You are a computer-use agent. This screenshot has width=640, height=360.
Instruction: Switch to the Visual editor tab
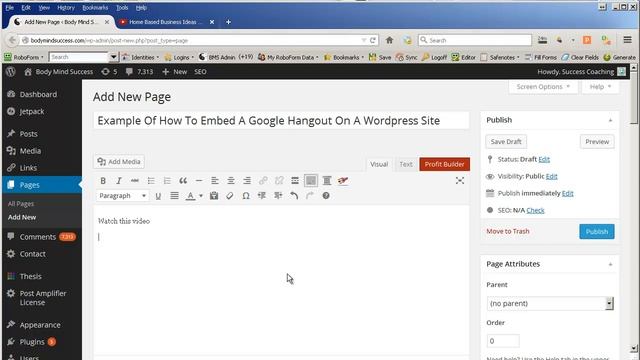tap(379, 164)
